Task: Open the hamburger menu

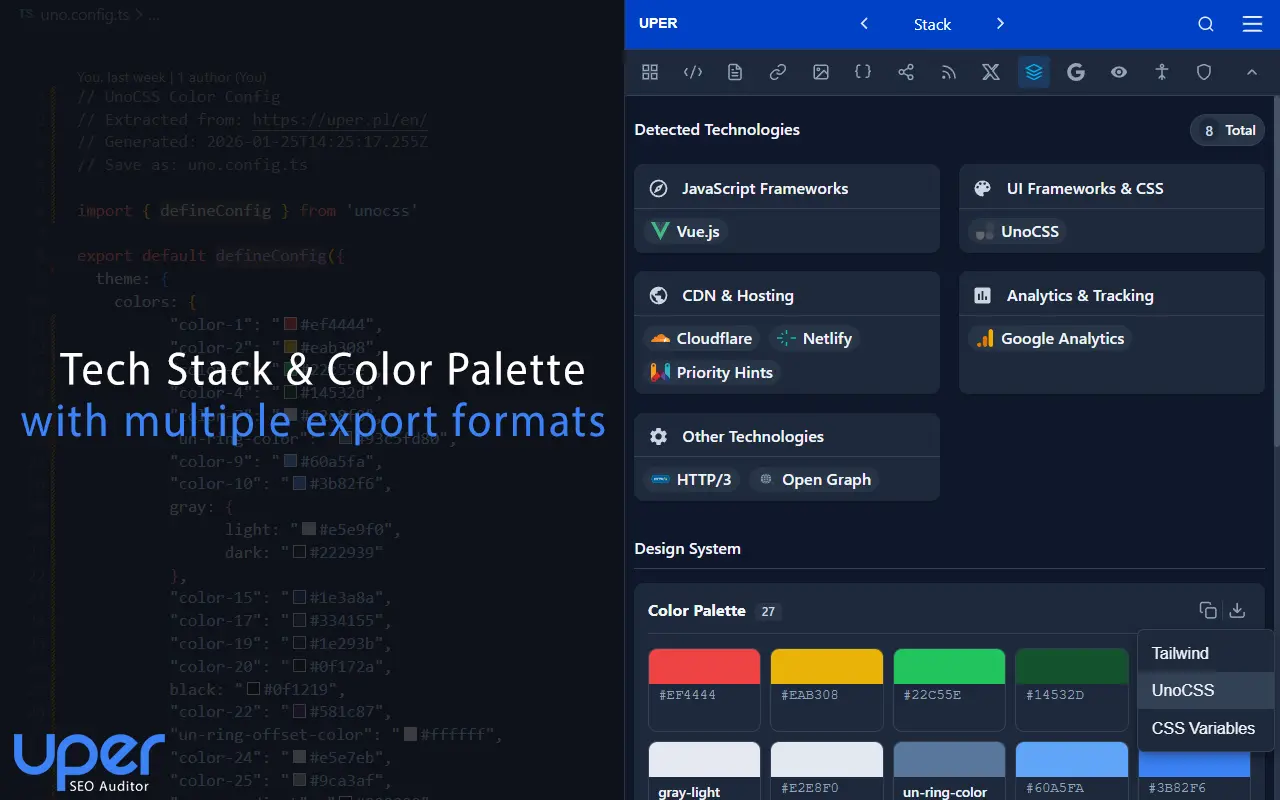Action: pyautogui.click(x=1252, y=24)
